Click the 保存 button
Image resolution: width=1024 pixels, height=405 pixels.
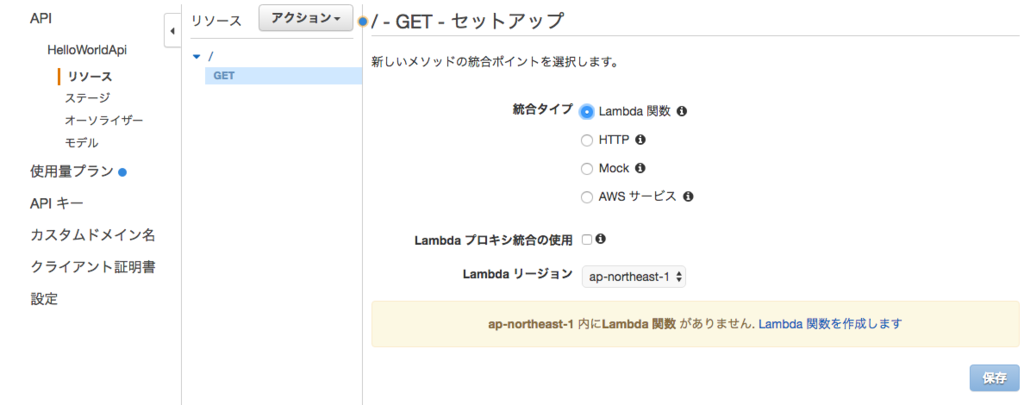click(994, 378)
